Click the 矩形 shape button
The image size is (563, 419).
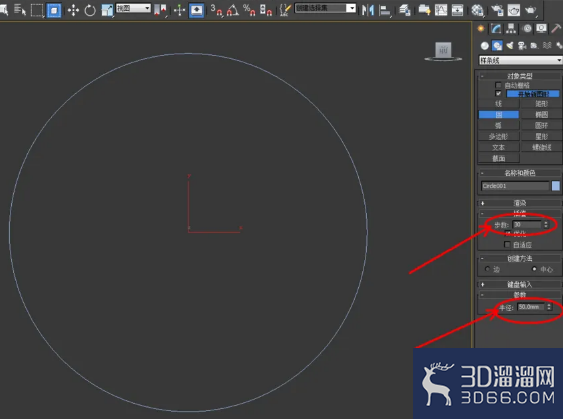541,104
